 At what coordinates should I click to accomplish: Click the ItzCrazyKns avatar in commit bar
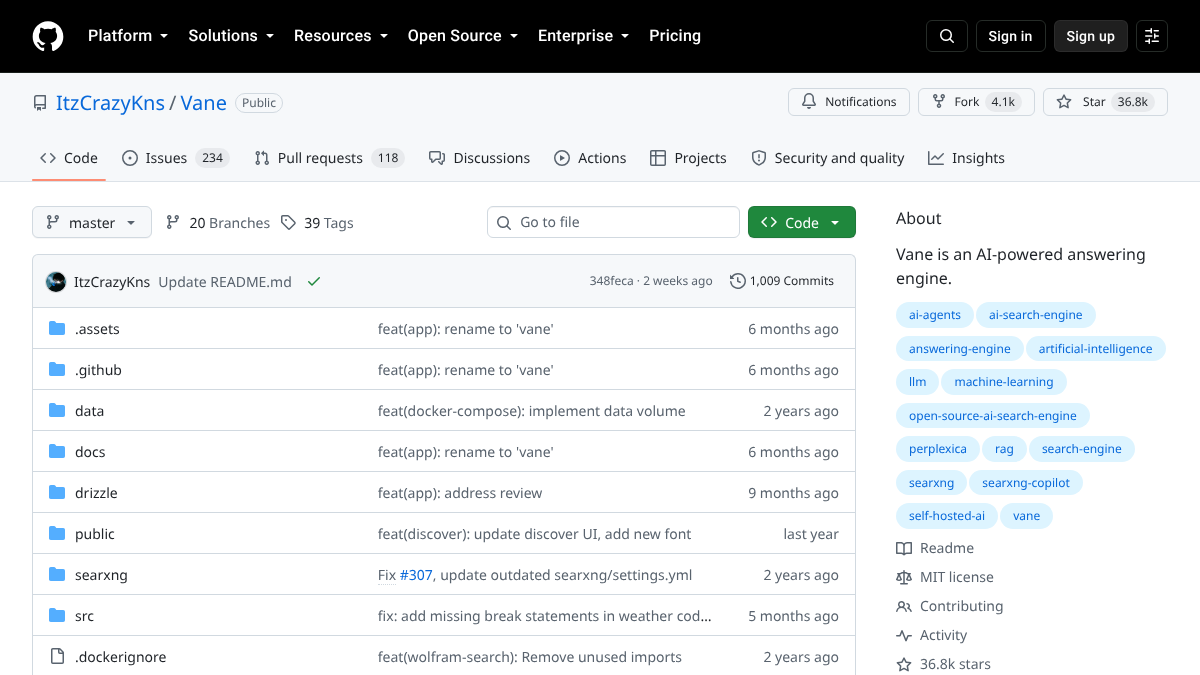click(56, 281)
